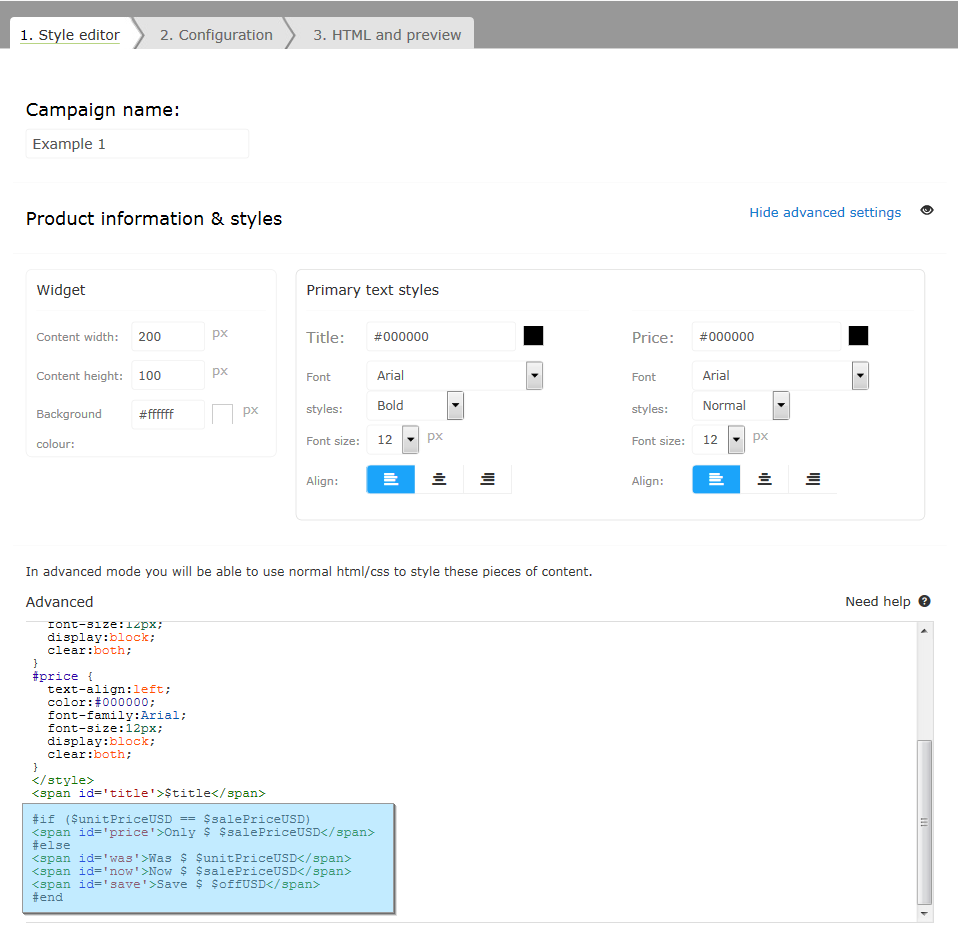Open the Title Font size dropdown
The width and height of the screenshot is (958, 927).
pos(392,439)
